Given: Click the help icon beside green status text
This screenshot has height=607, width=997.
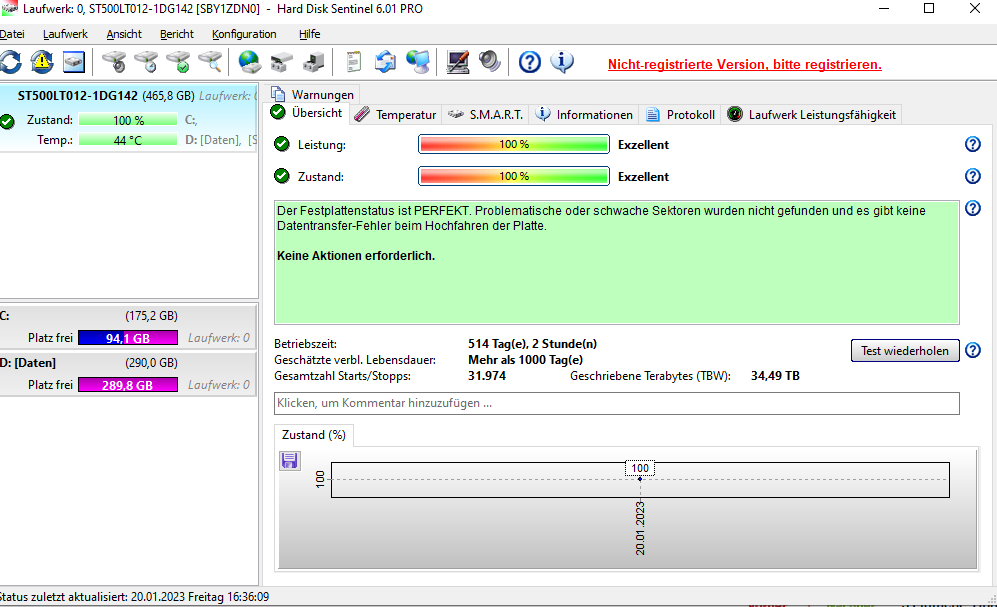Looking at the screenshot, I should pos(972,208).
